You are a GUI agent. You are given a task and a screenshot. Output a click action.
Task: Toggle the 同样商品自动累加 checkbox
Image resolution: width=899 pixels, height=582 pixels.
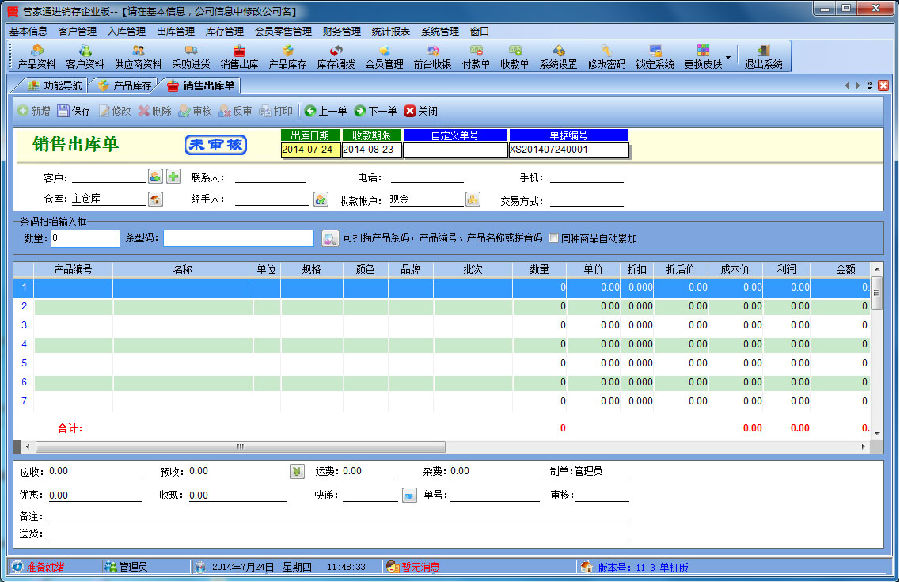pyautogui.click(x=553, y=239)
